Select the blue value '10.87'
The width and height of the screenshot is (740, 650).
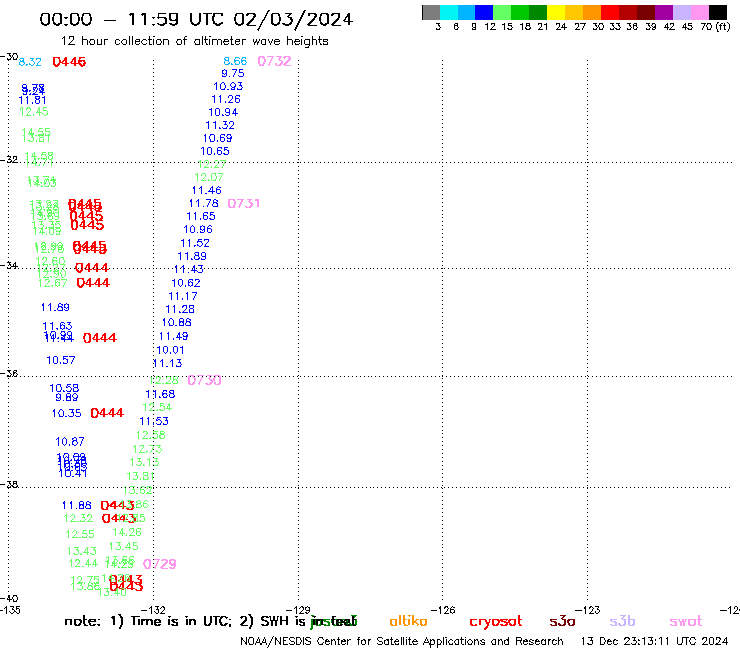(x=70, y=442)
